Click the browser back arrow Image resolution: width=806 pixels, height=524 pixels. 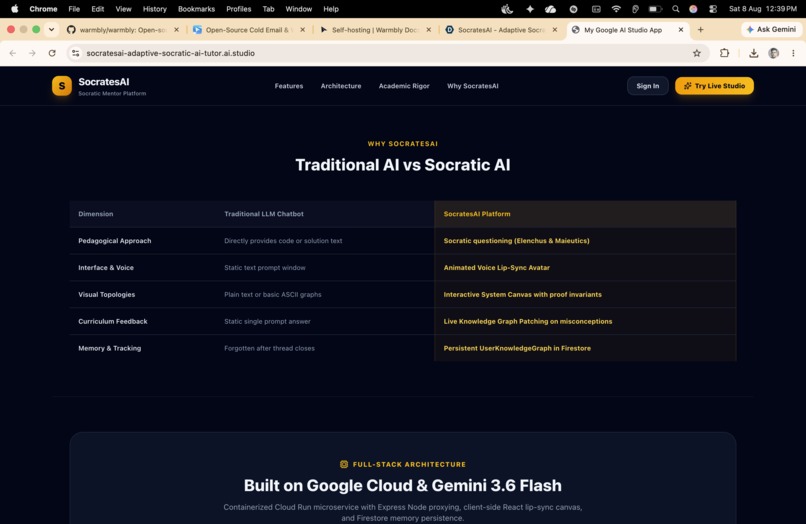[13, 53]
